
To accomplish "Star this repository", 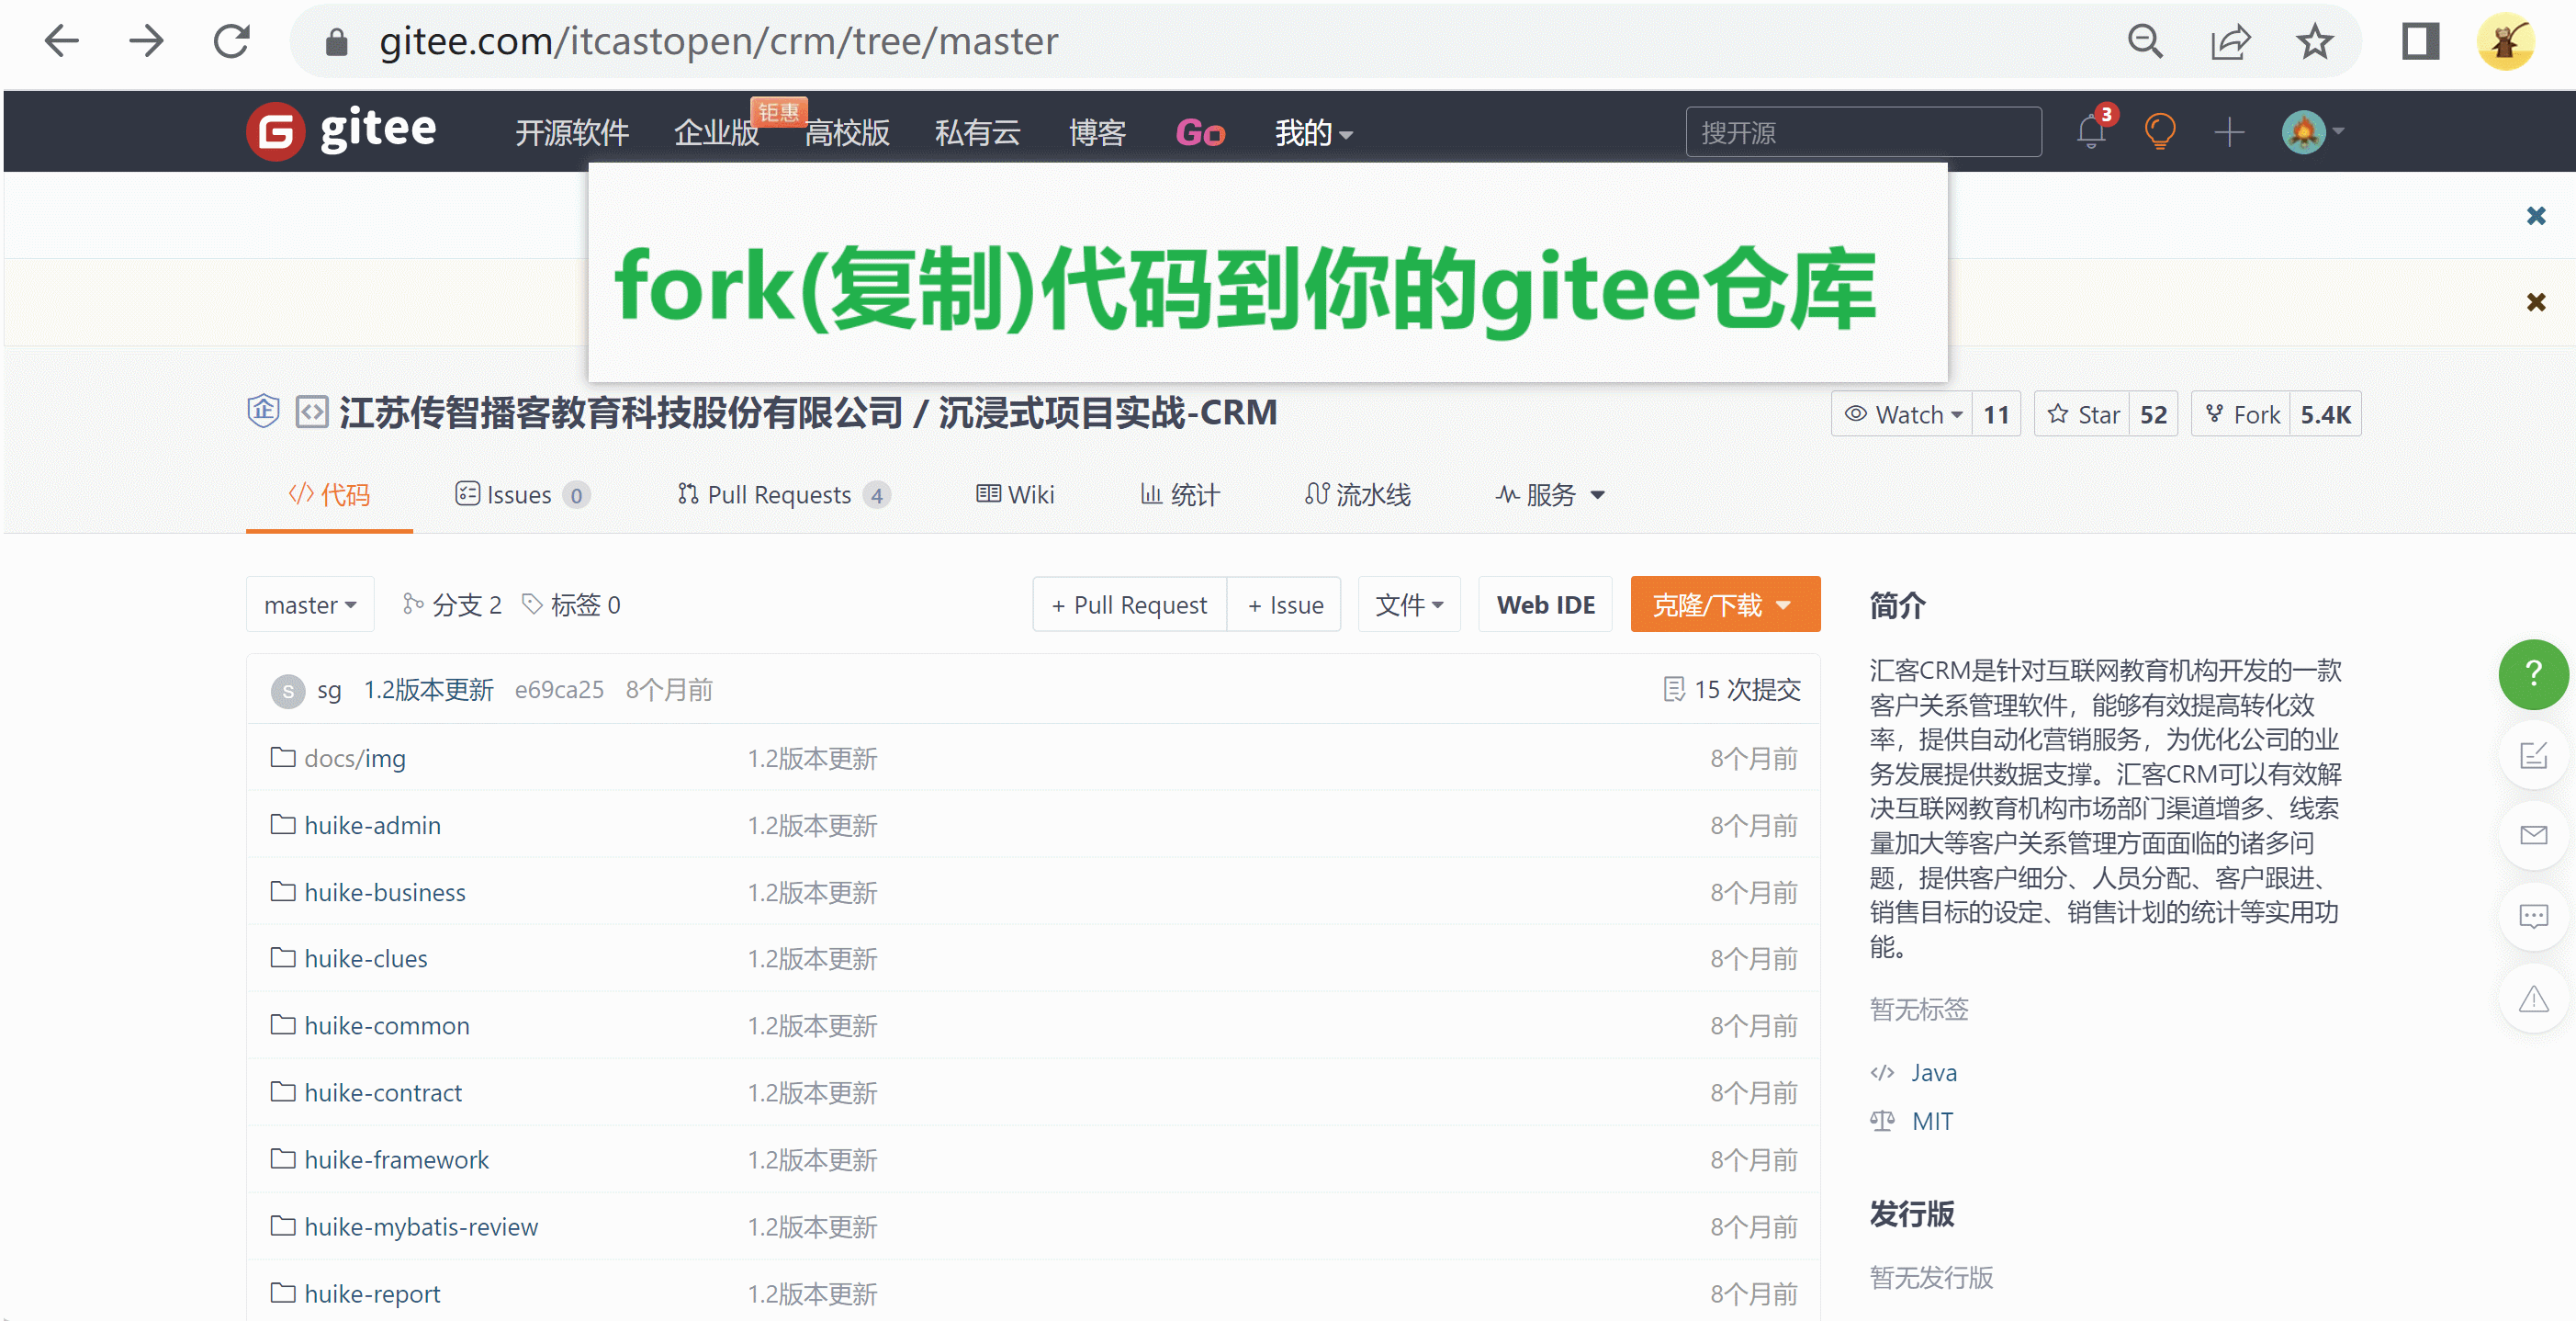I will [x=2082, y=414].
